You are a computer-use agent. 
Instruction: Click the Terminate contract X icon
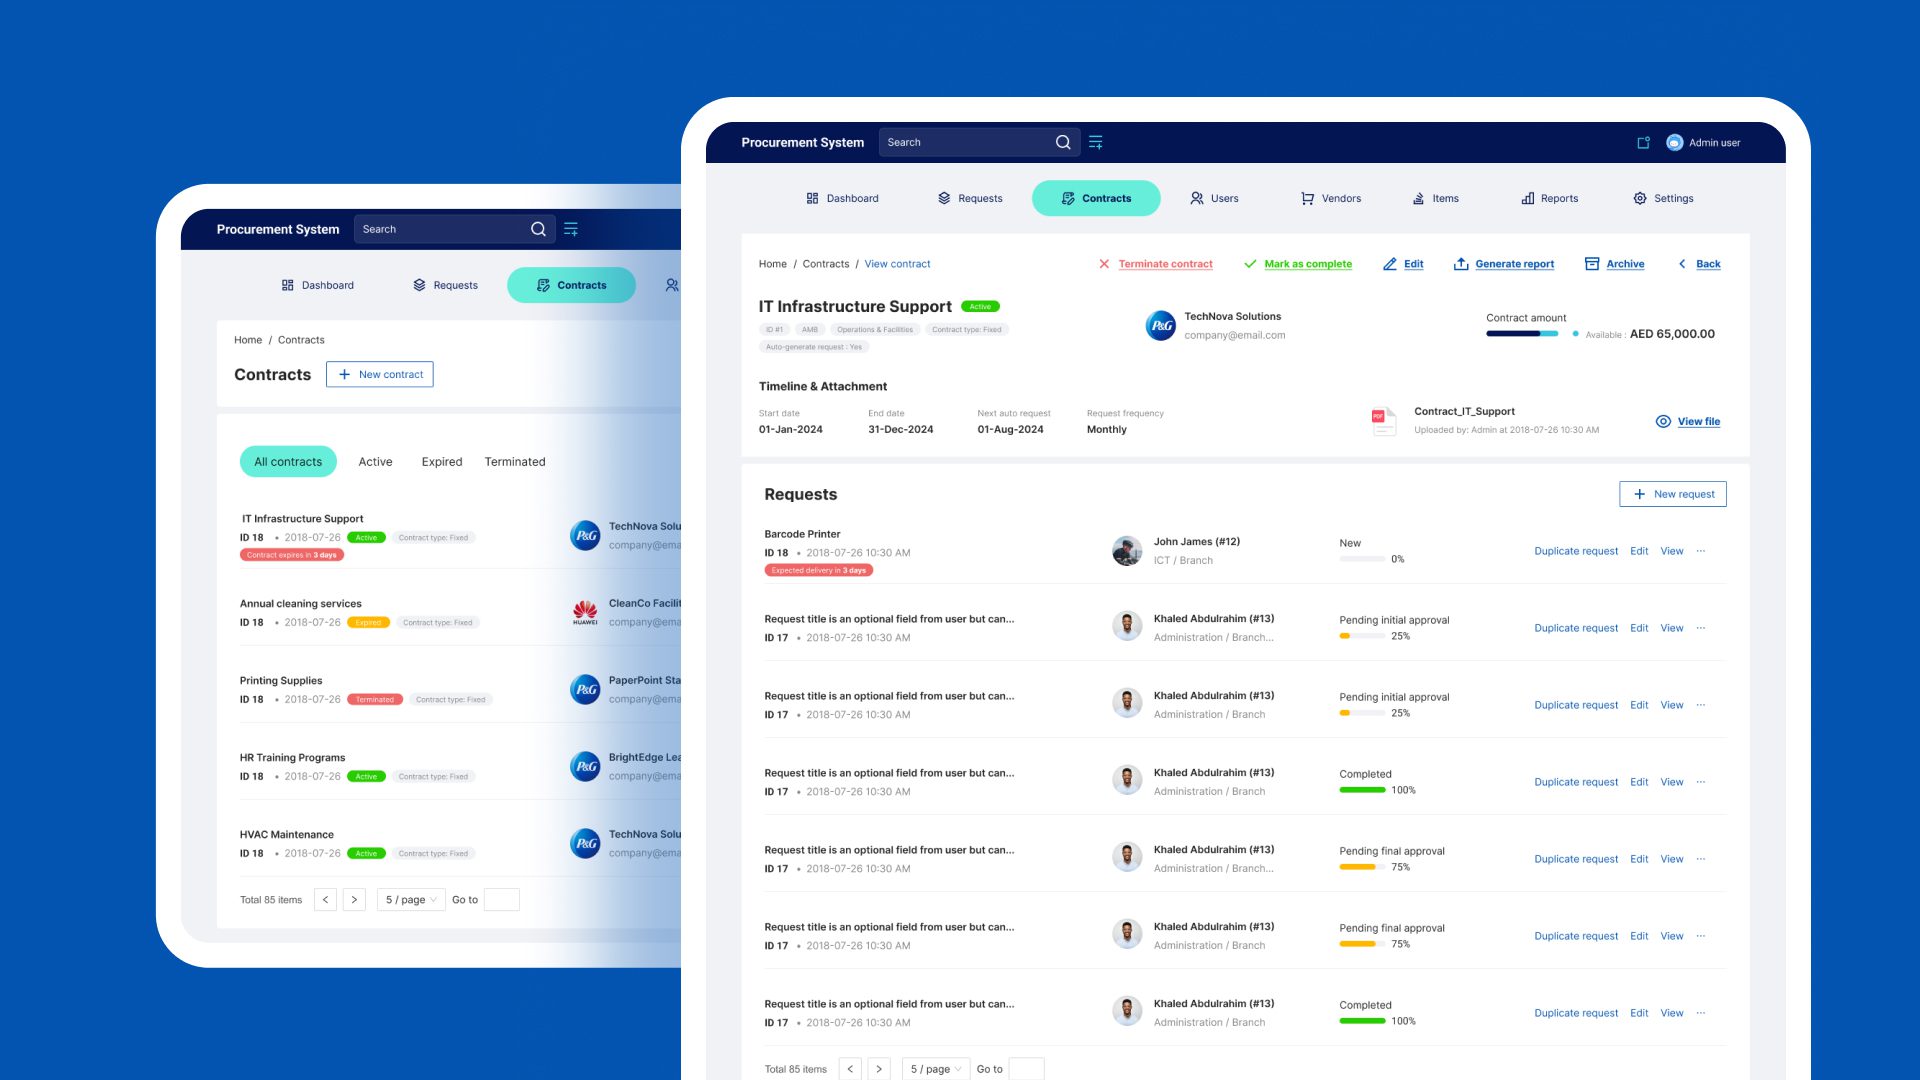pos(1104,264)
